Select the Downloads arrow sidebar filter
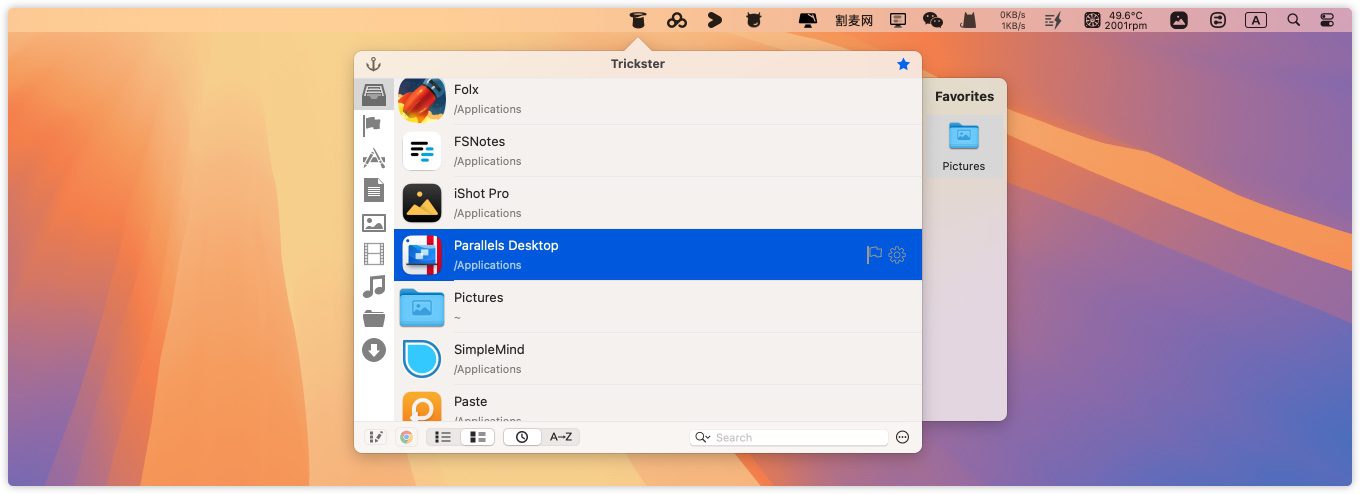 click(x=374, y=350)
